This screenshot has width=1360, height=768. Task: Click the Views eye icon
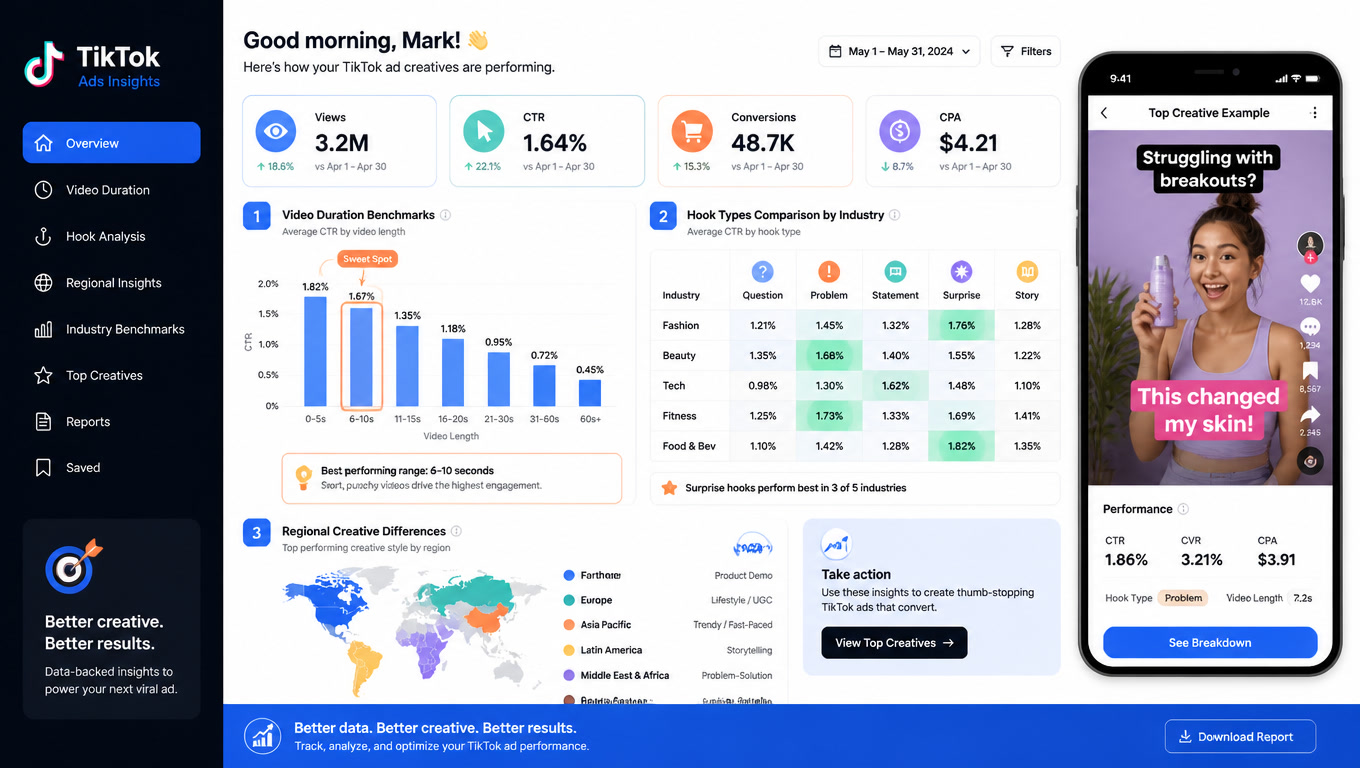coord(276,131)
